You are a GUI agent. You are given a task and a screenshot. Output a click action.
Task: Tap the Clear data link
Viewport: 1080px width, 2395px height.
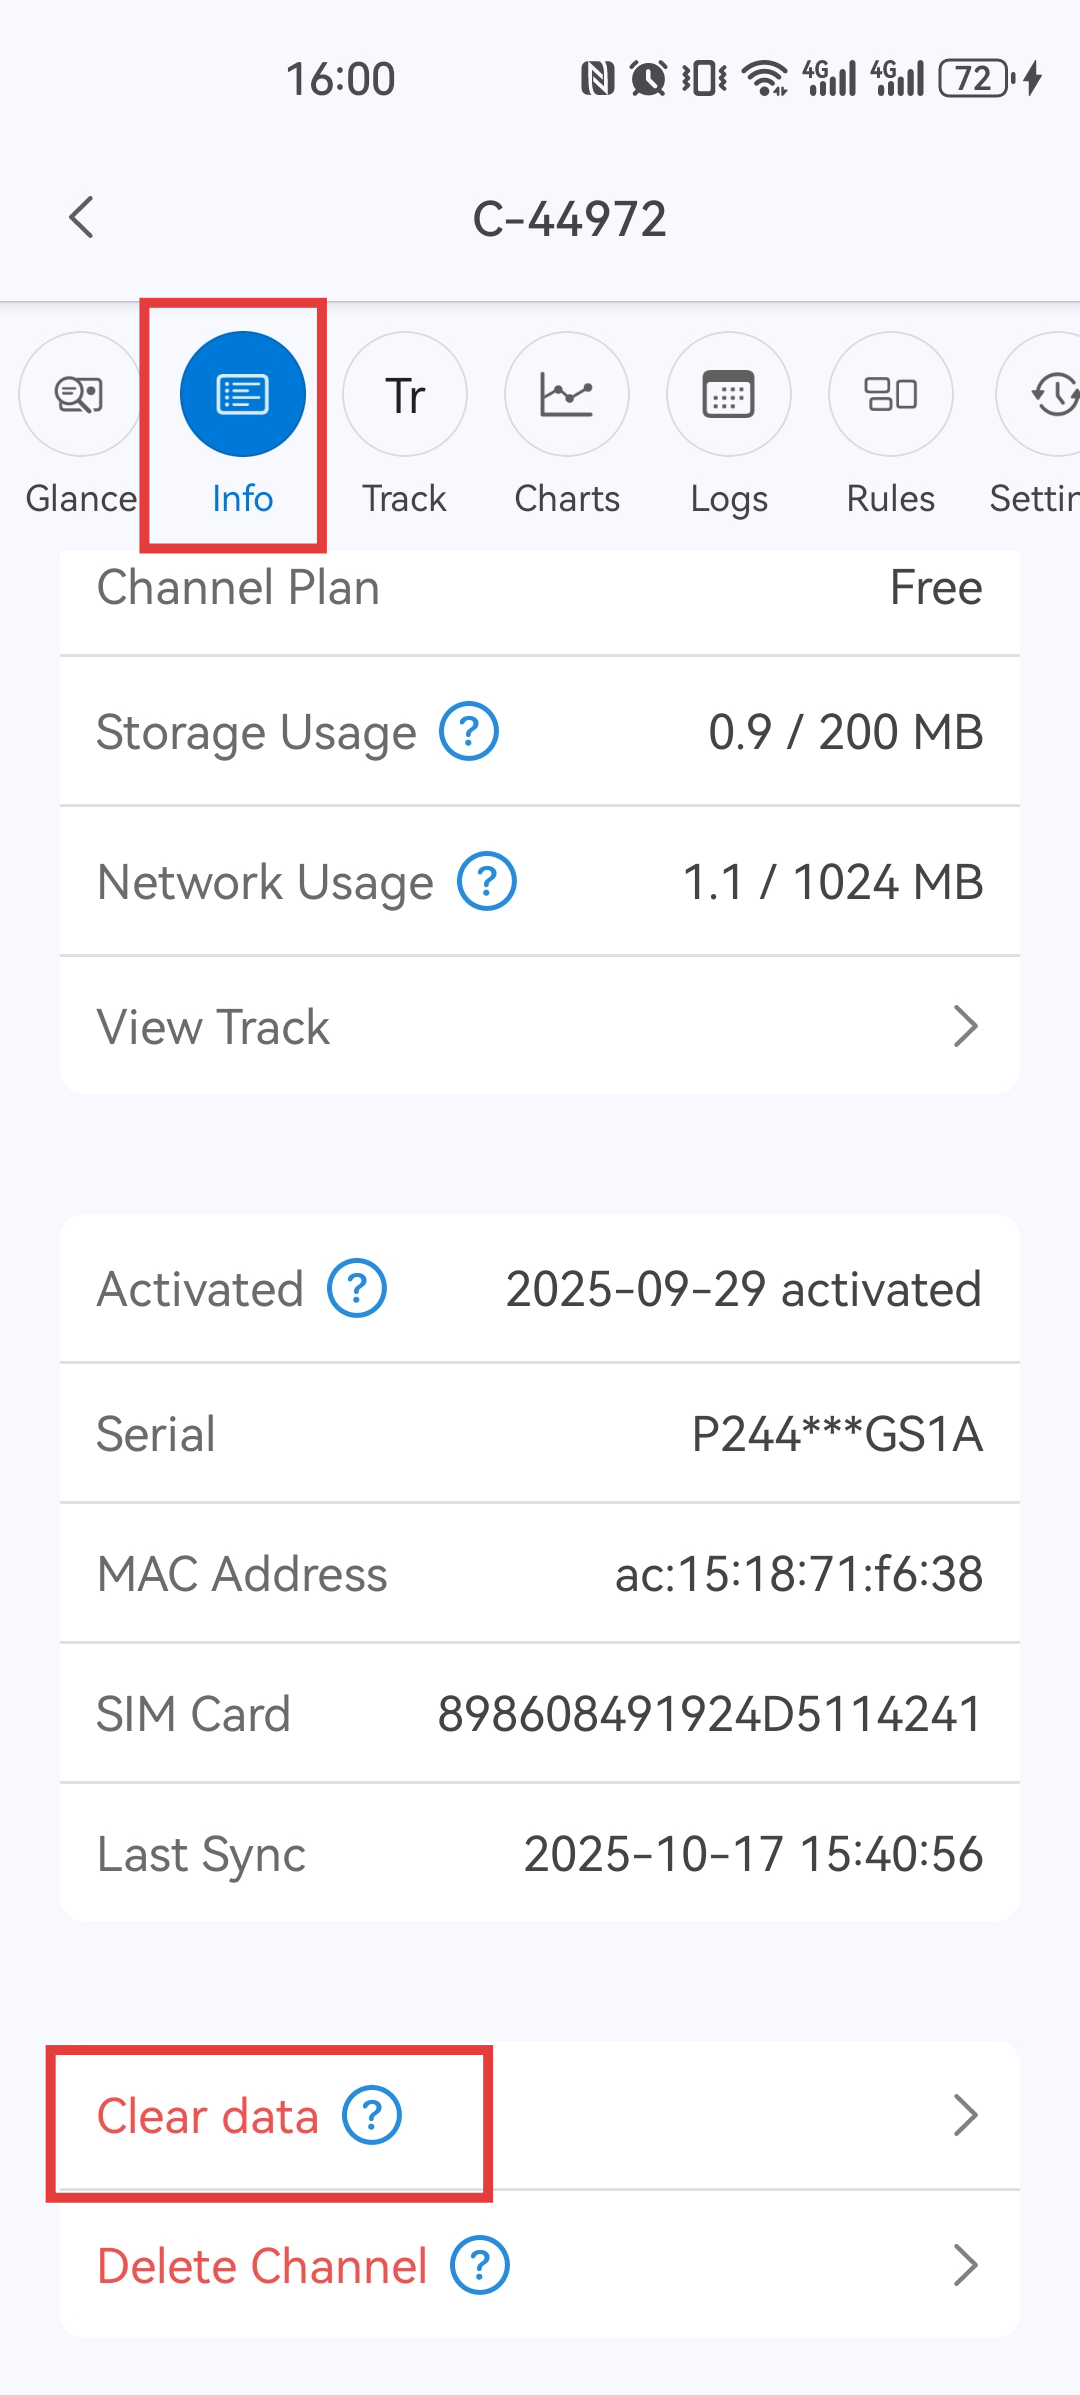click(208, 2116)
